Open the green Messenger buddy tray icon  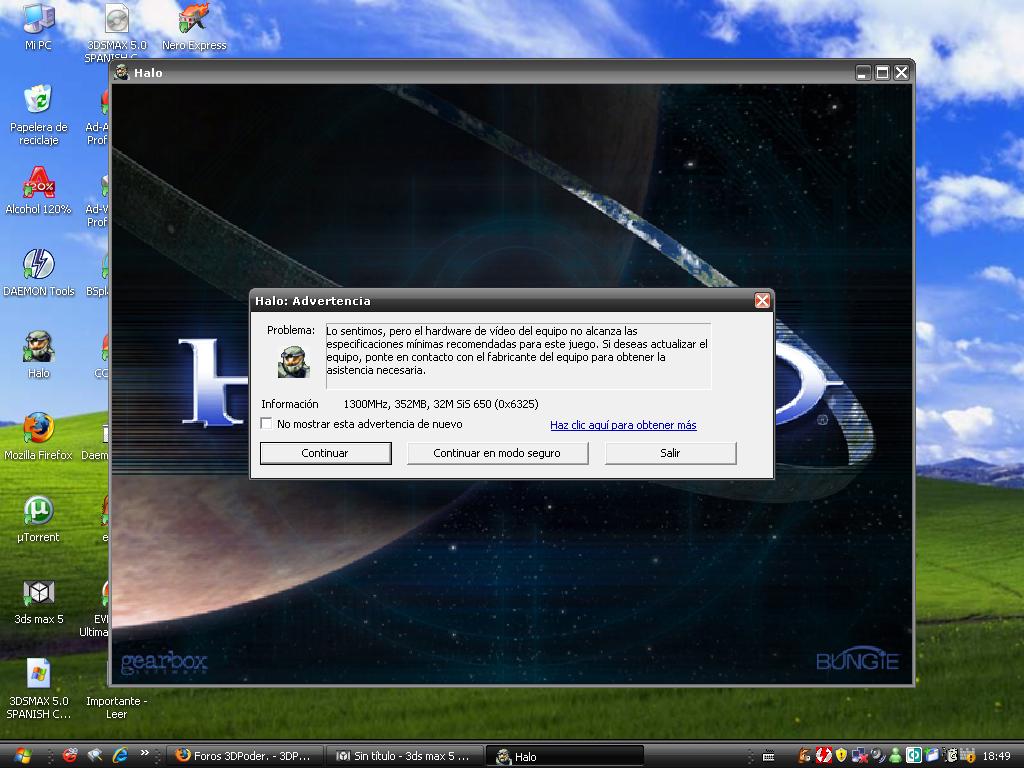click(895, 756)
